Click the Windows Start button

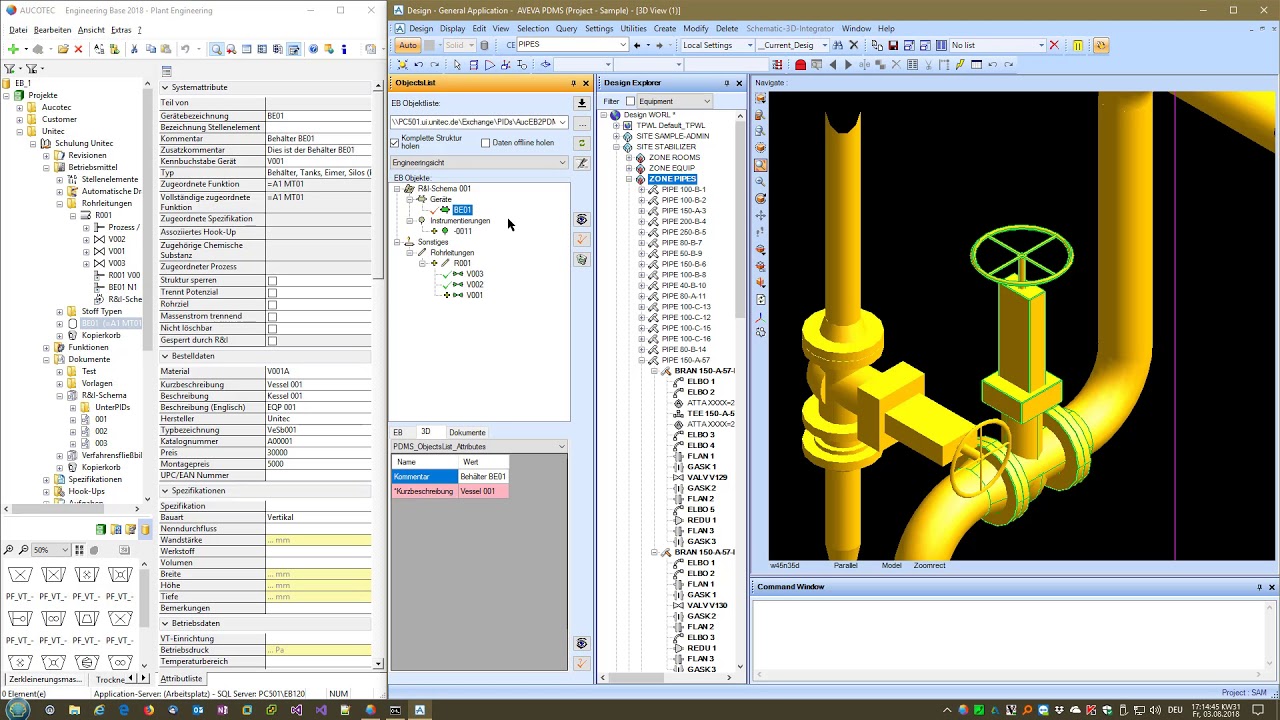coord(16,710)
